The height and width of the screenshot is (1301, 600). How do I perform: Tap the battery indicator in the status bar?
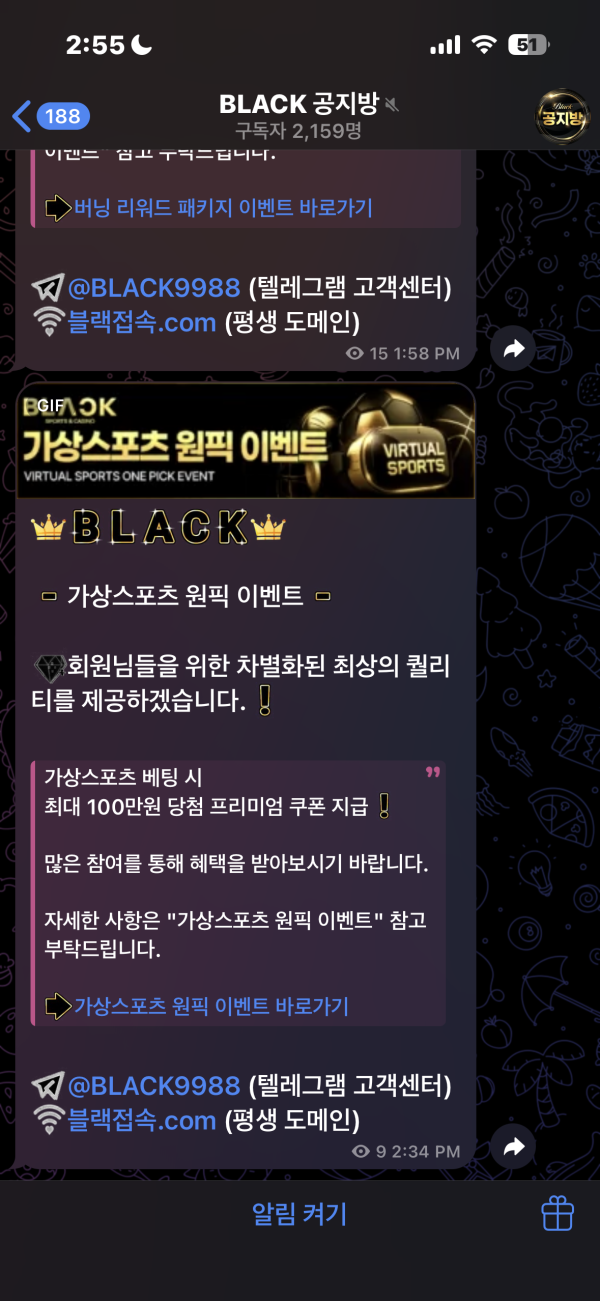click(x=528, y=45)
